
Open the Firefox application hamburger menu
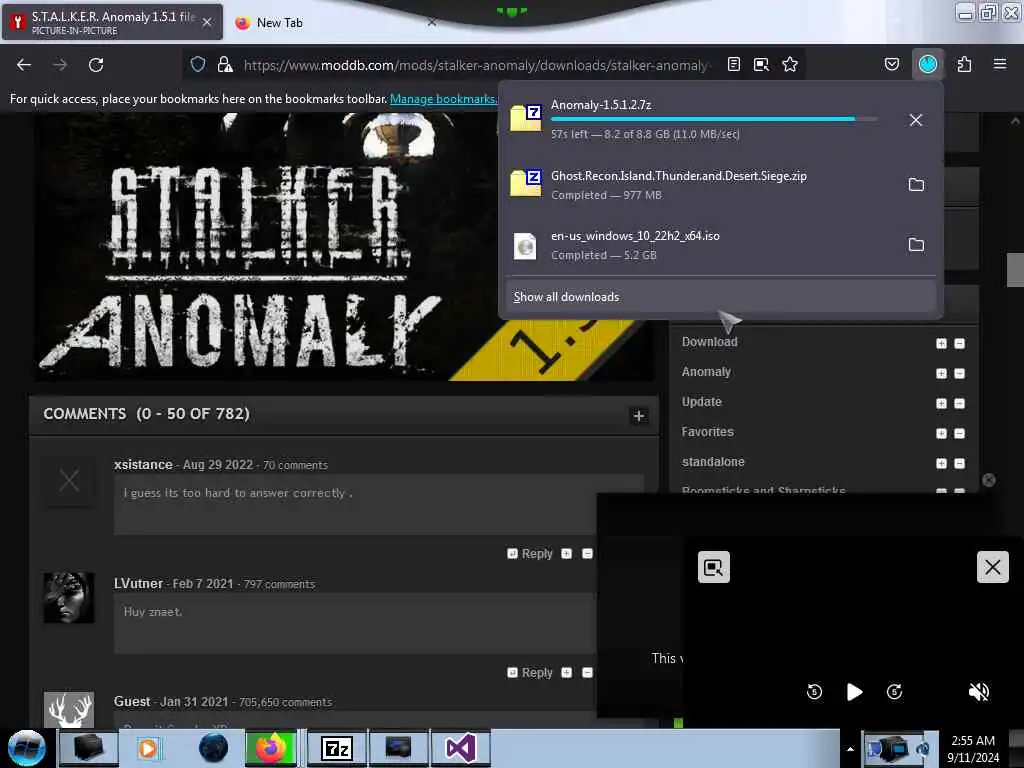[999, 64]
